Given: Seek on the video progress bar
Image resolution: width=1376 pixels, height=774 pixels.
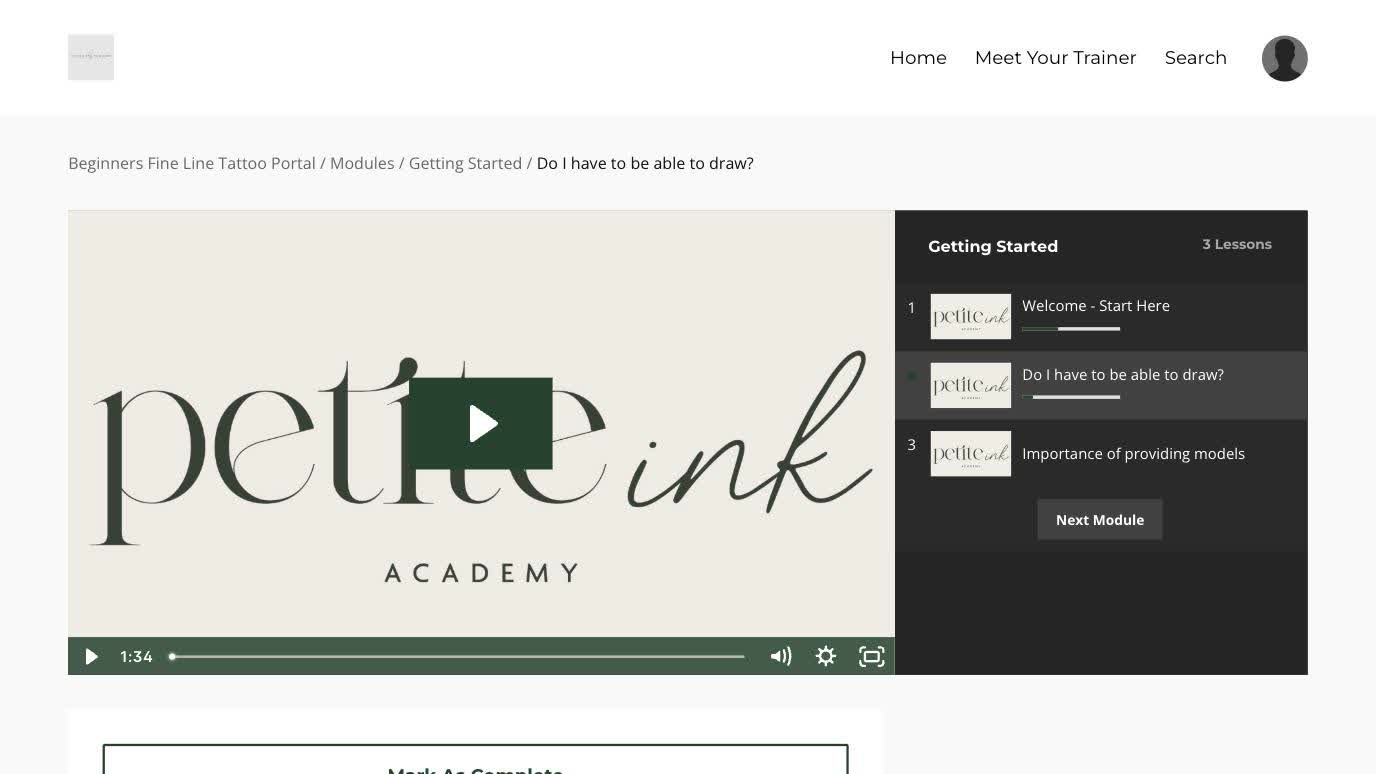Looking at the screenshot, I should click(x=457, y=657).
